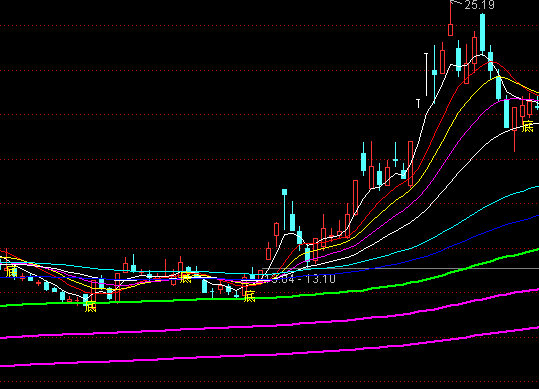Click the red candle below the 25.19 wick
The height and width of the screenshot is (389, 539).
450,30
